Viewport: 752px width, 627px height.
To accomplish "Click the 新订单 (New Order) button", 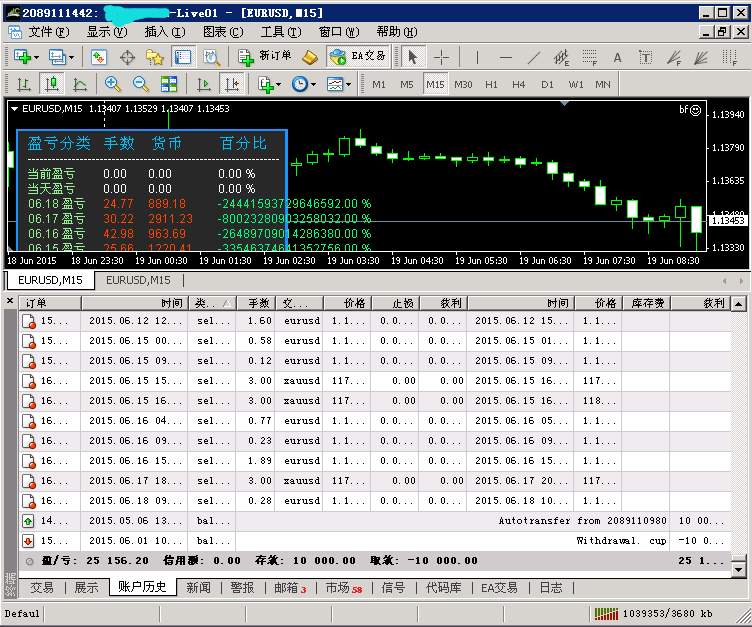I will point(265,57).
